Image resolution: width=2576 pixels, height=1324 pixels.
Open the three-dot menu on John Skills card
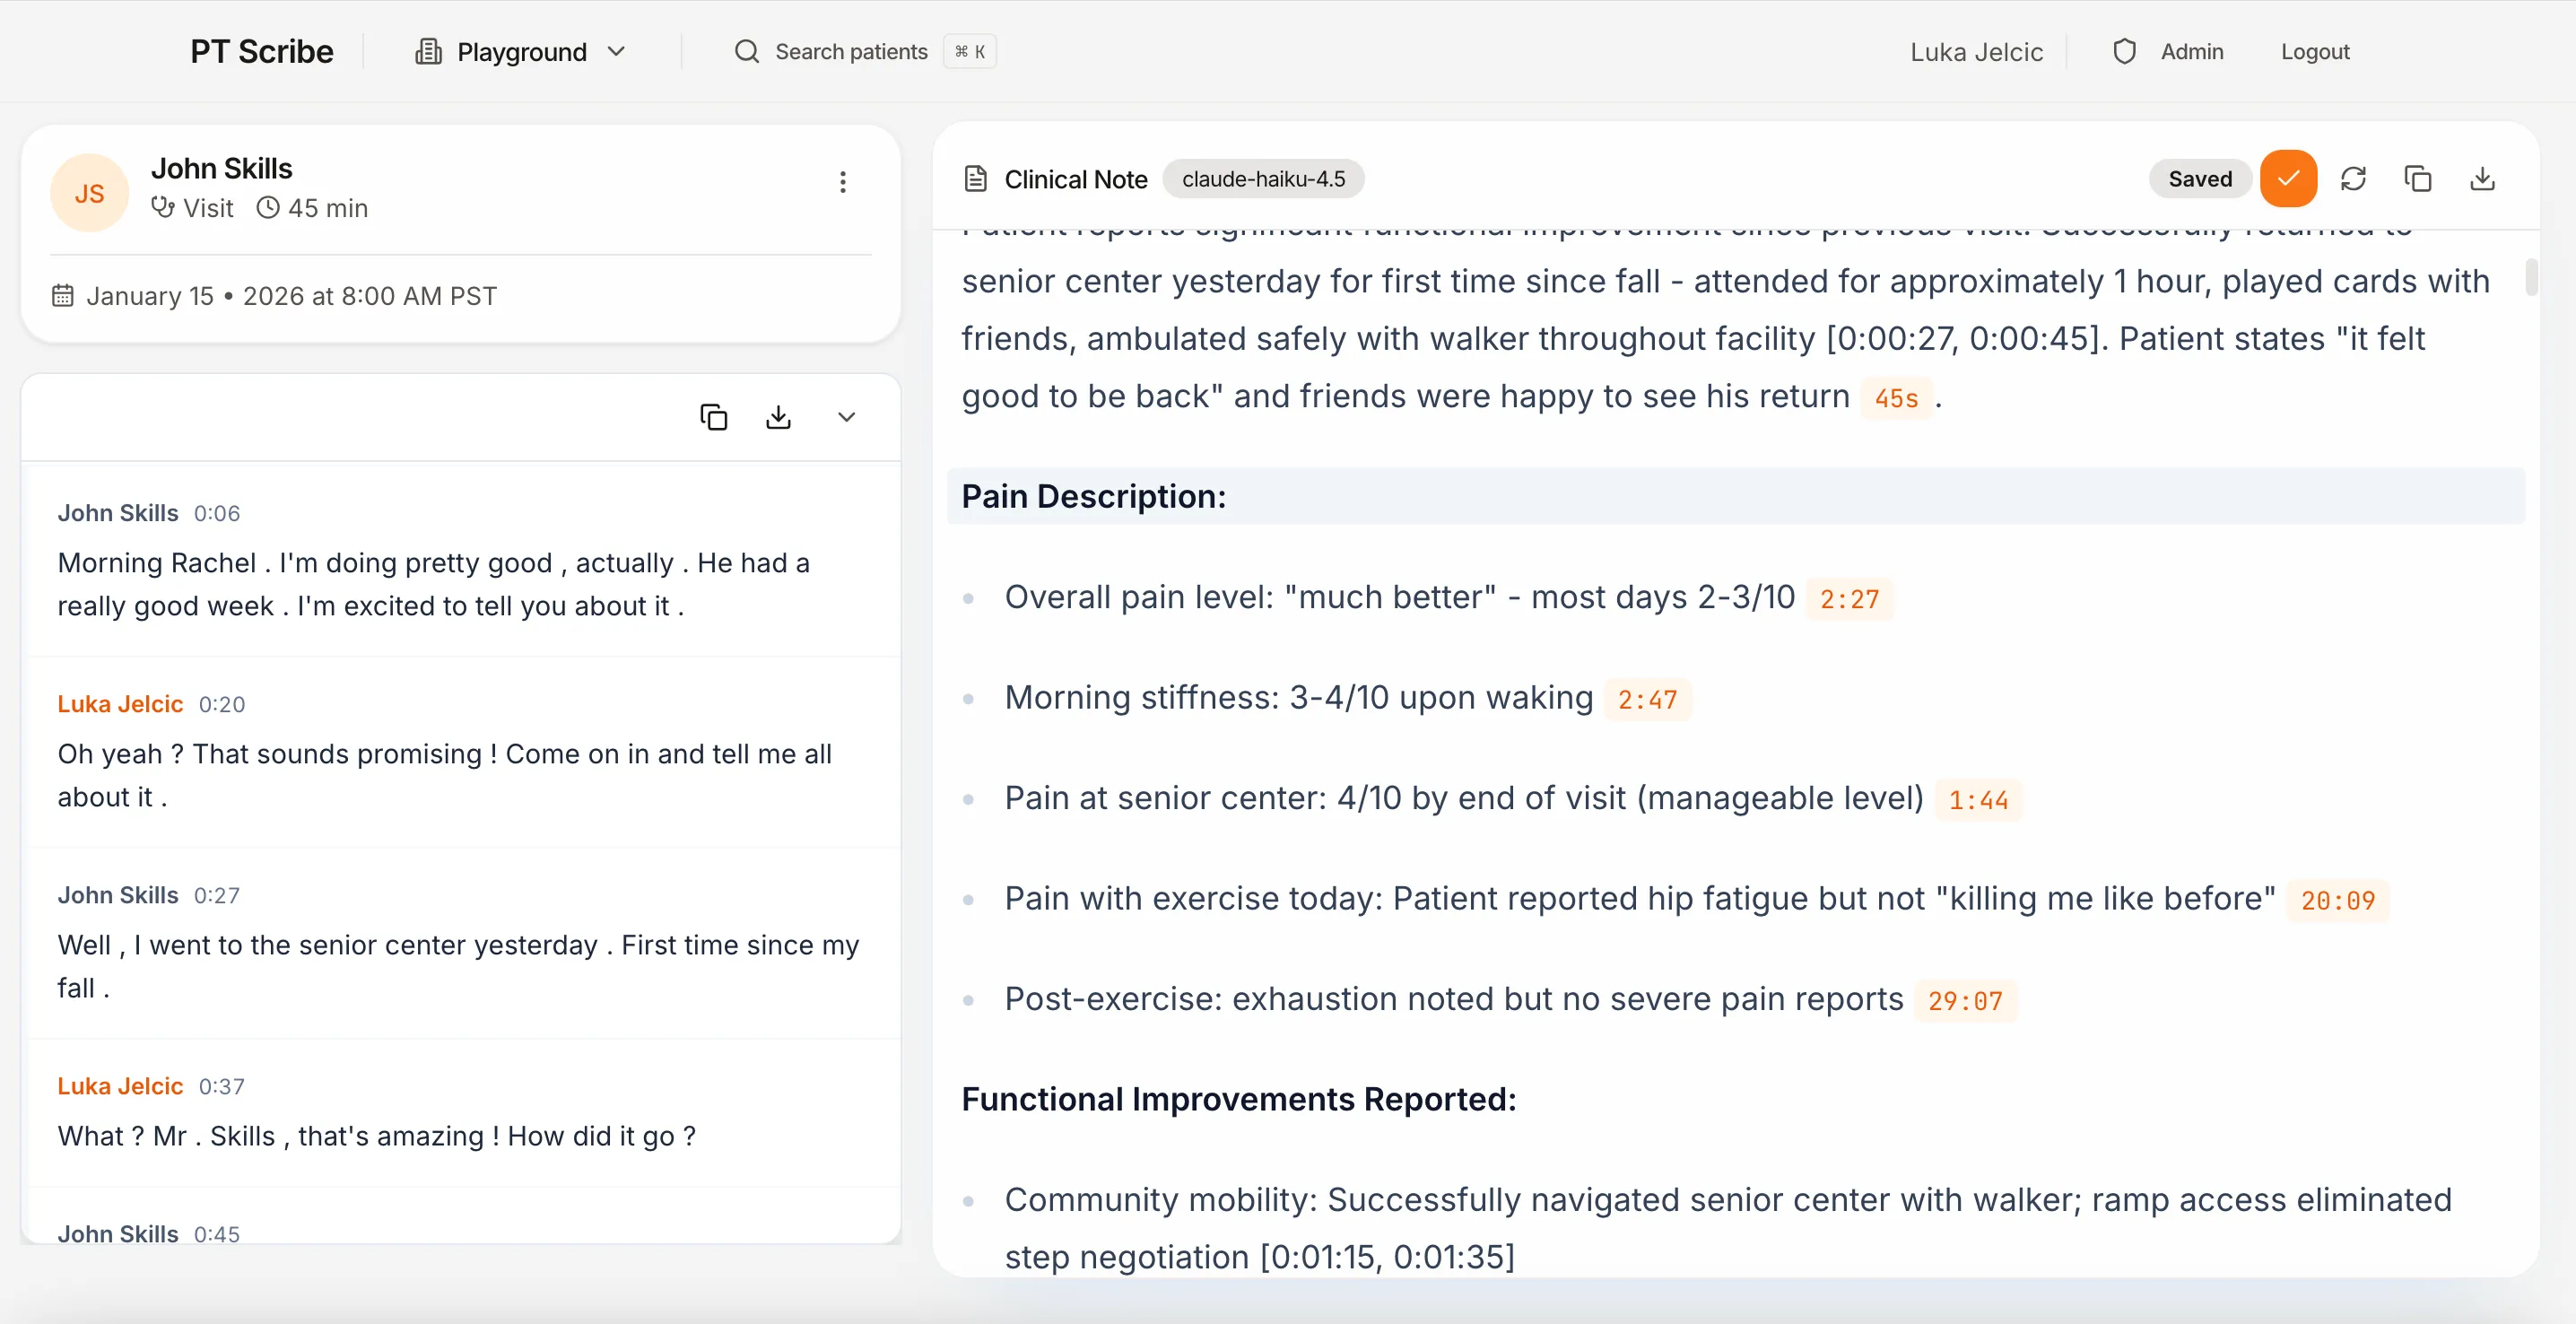843,182
